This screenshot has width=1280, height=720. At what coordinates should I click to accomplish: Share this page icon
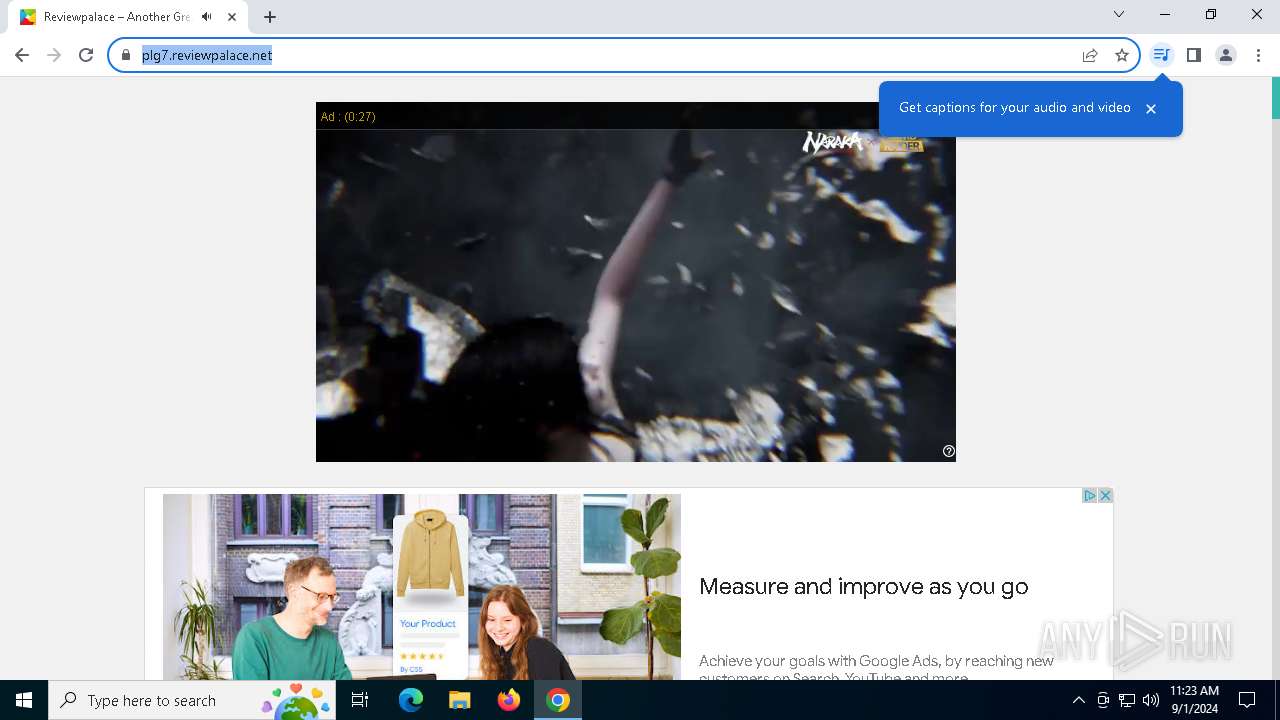[1090, 55]
